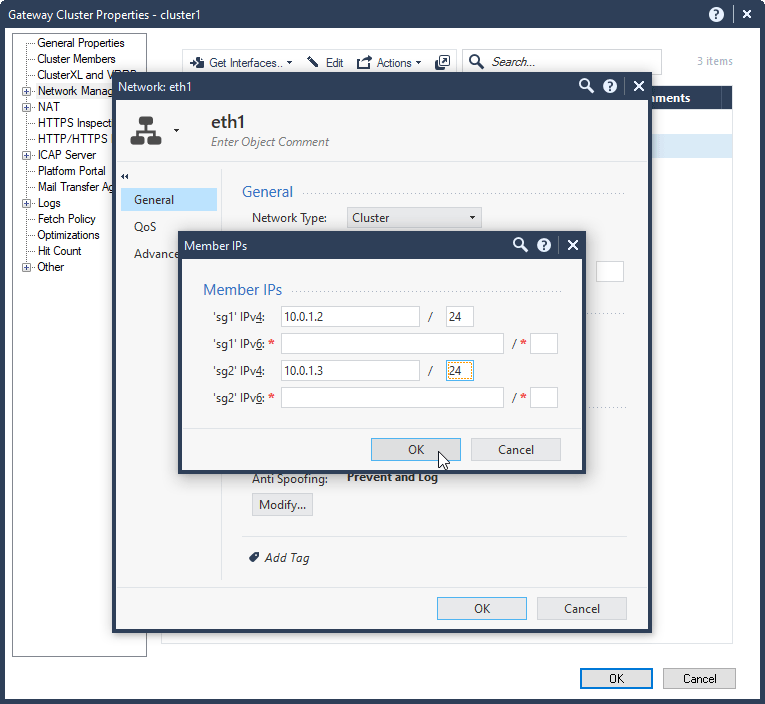Select Fetch Policy in the tree
Screen dimensions: 765x704
[x=67, y=219]
